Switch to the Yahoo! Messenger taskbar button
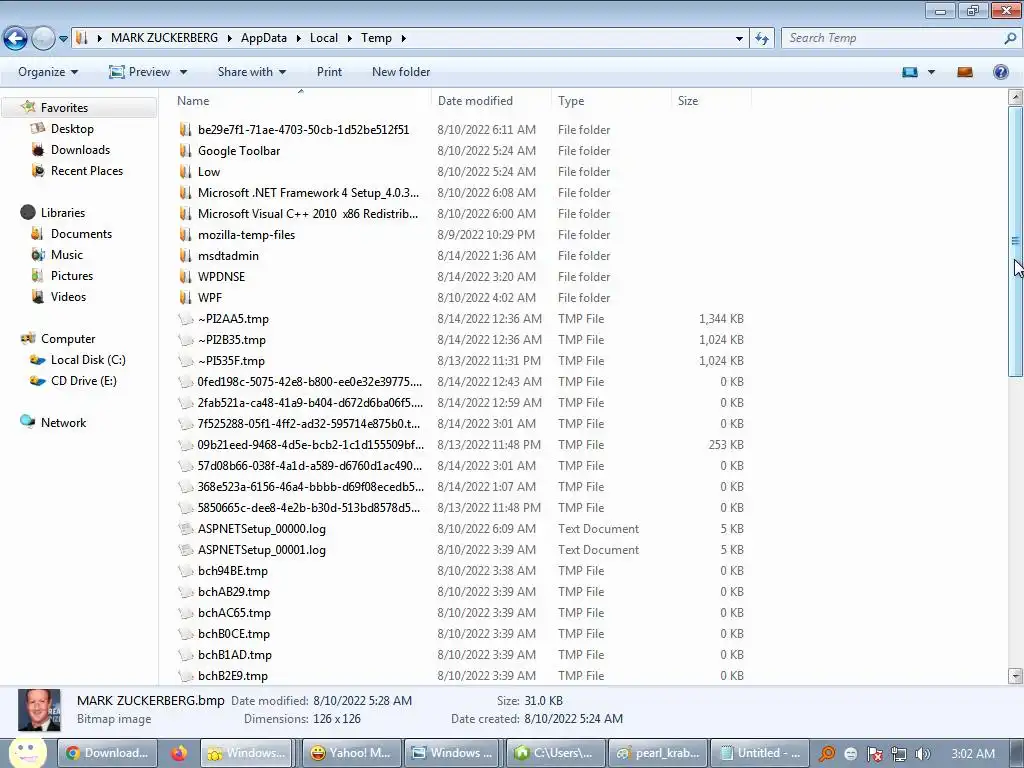 coord(351,753)
